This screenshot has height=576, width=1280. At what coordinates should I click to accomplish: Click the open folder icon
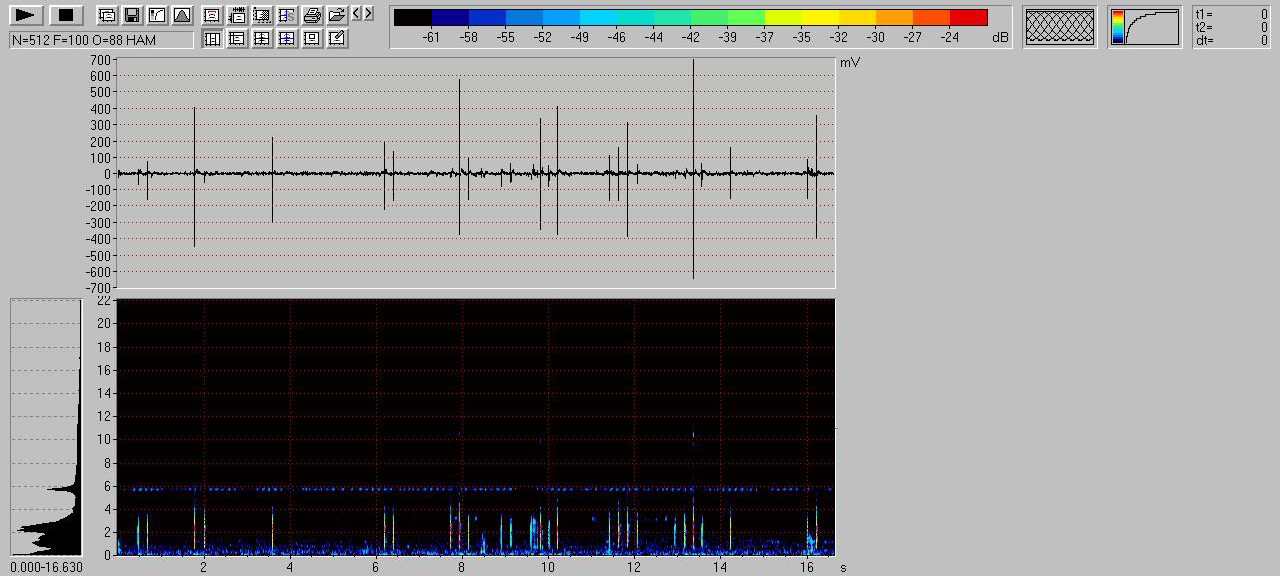(x=337, y=15)
